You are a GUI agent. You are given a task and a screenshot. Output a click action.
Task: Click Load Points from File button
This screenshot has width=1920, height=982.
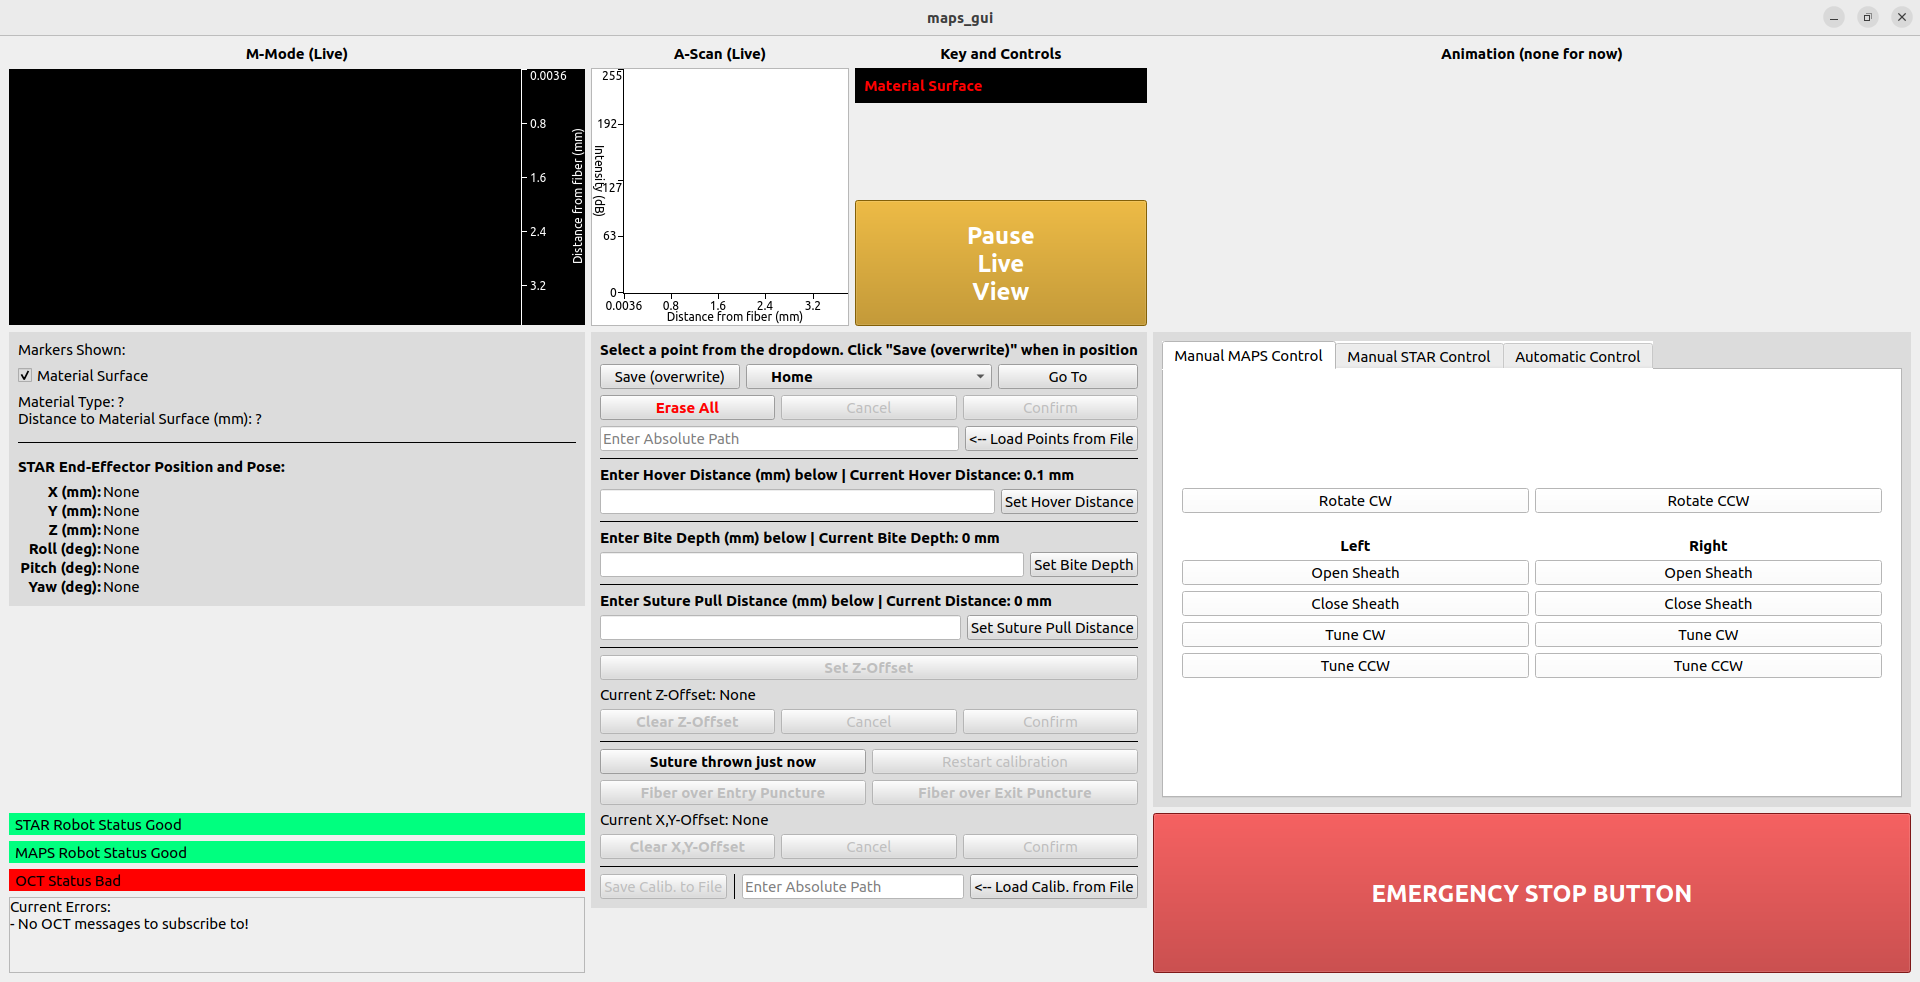pyautogui.click(x=1051, y=439)
